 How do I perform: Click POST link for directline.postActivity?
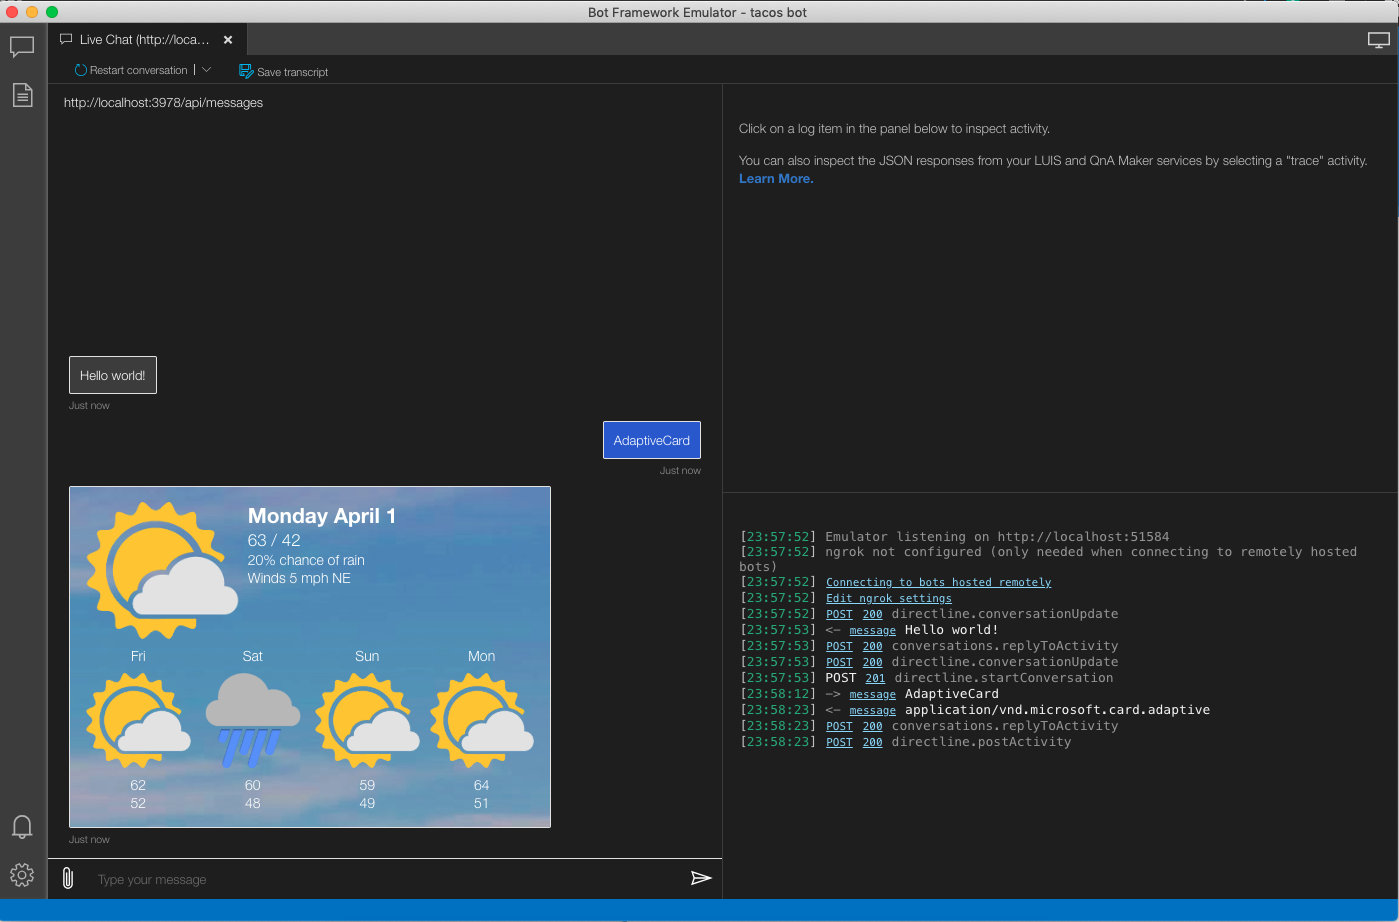pyautogui.click(x=839, y=742)
